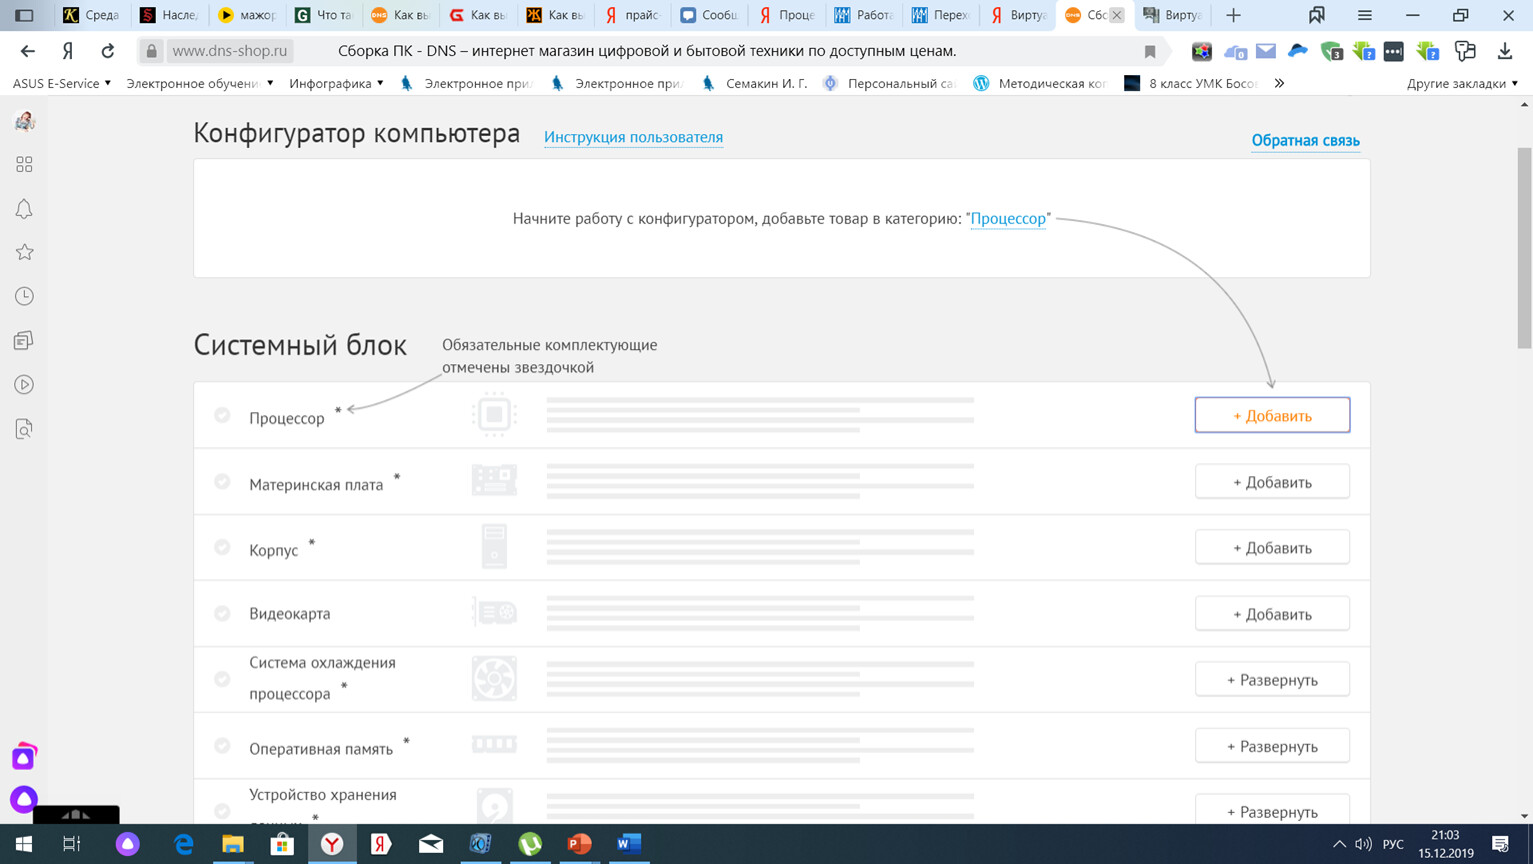Open the downloads arrow icon
The height and width of the screenshot is (864, 1533).
click(1504, 51)
